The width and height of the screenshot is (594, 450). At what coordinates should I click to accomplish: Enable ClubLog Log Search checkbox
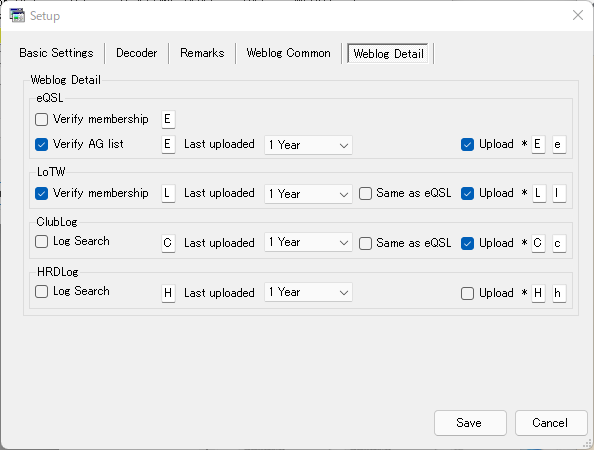pyautogui.click(x=41, y=241)
